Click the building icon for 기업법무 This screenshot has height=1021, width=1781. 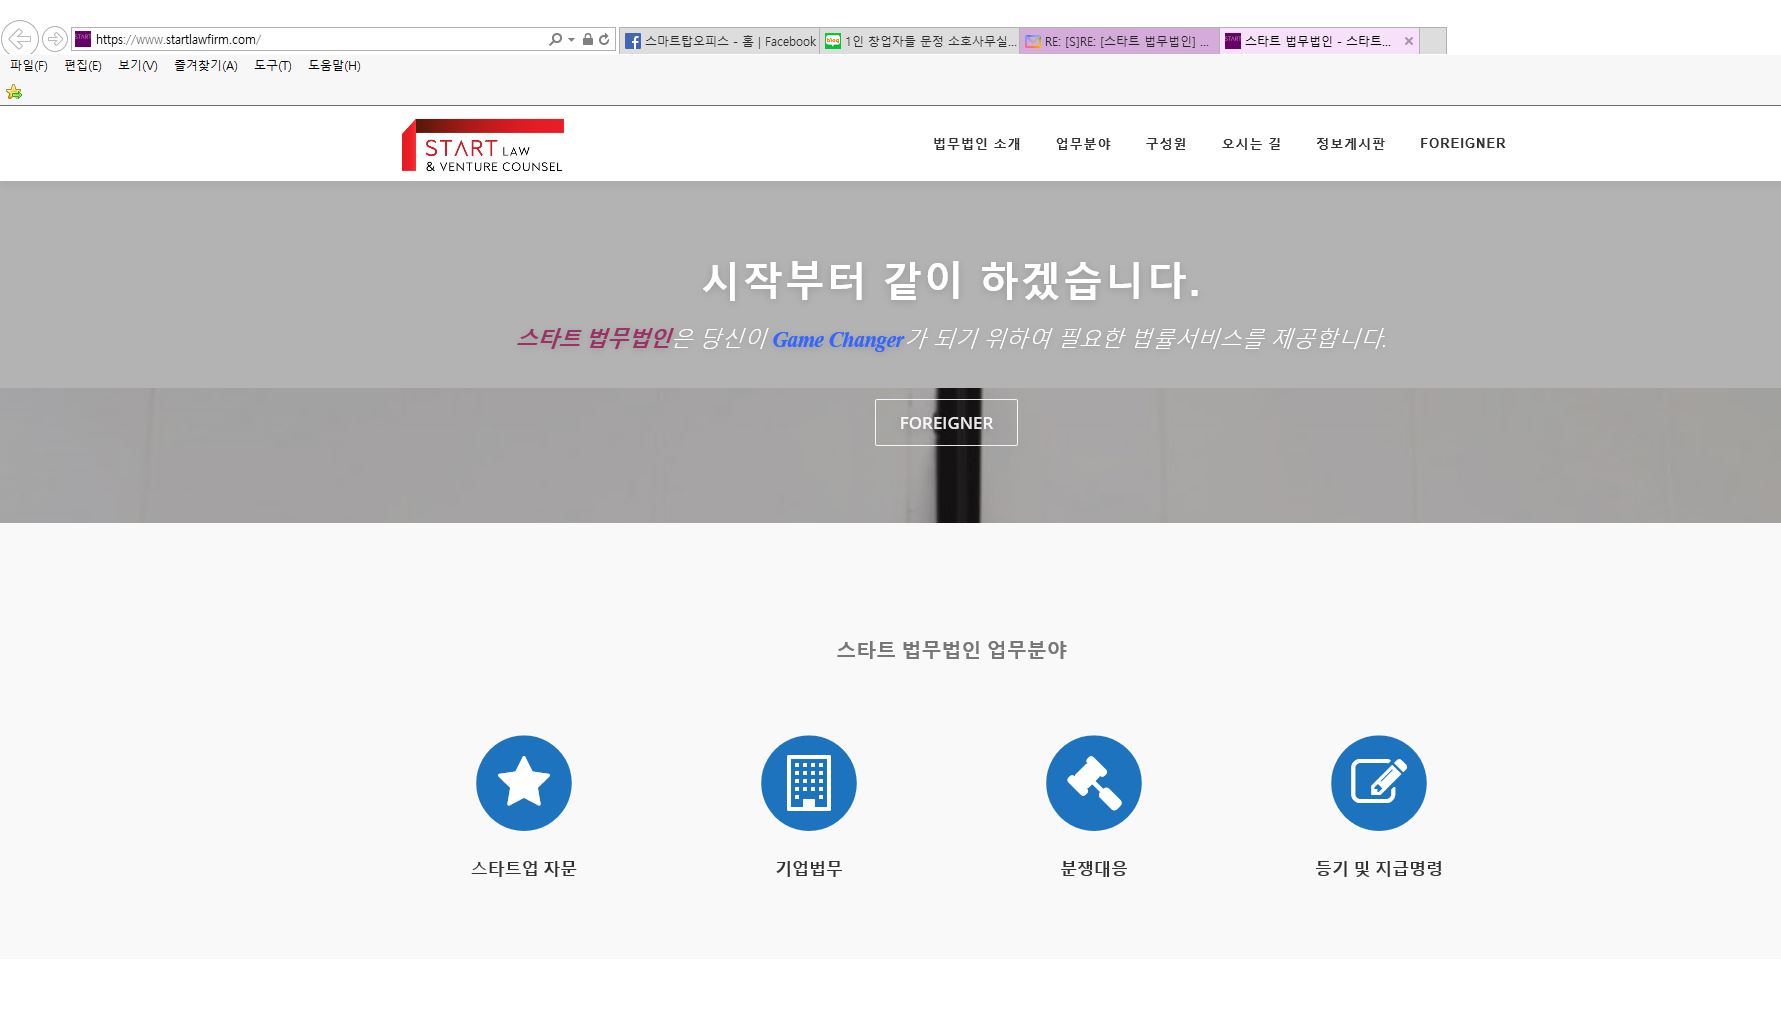tap(809, 783)
